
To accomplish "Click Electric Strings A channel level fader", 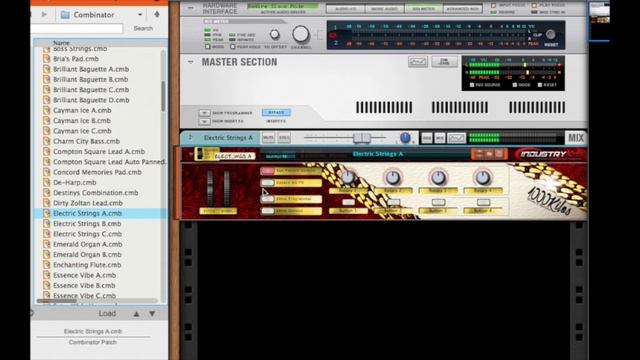I will [362, 138].
